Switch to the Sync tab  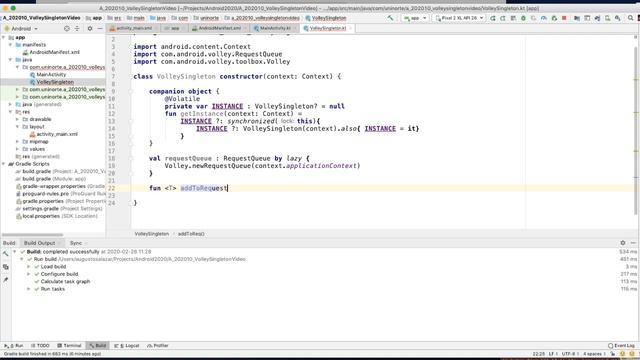coord(76,243)
